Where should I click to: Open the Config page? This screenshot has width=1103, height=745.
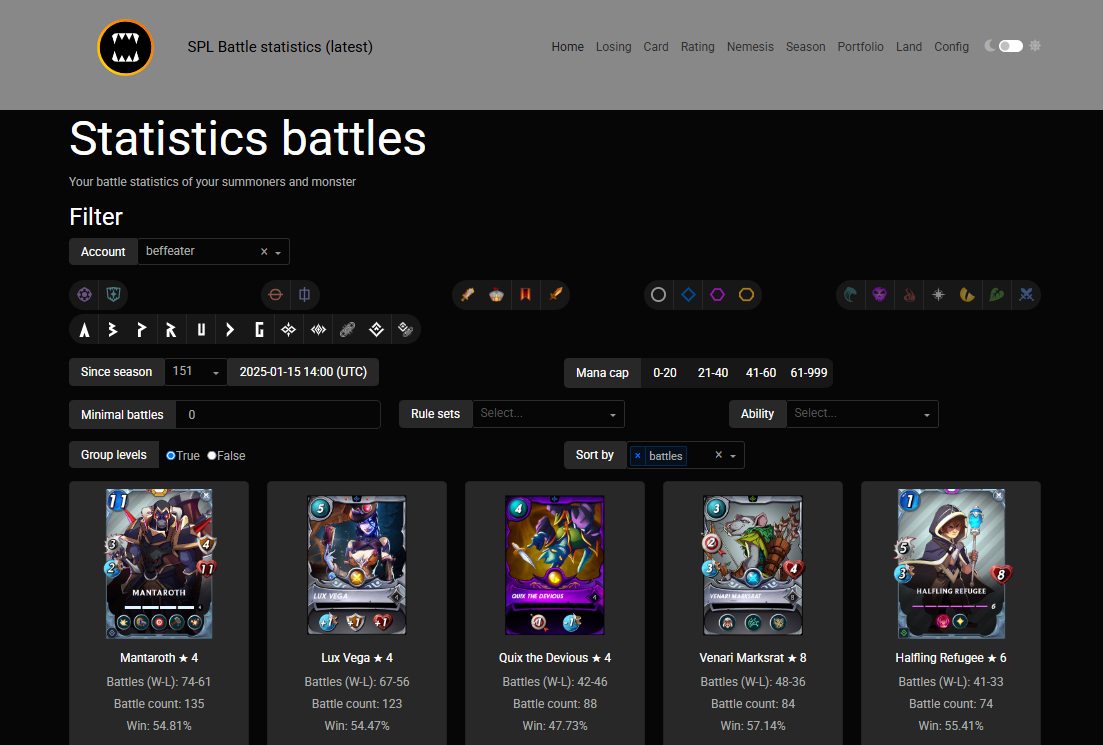(x=951, y=47)
